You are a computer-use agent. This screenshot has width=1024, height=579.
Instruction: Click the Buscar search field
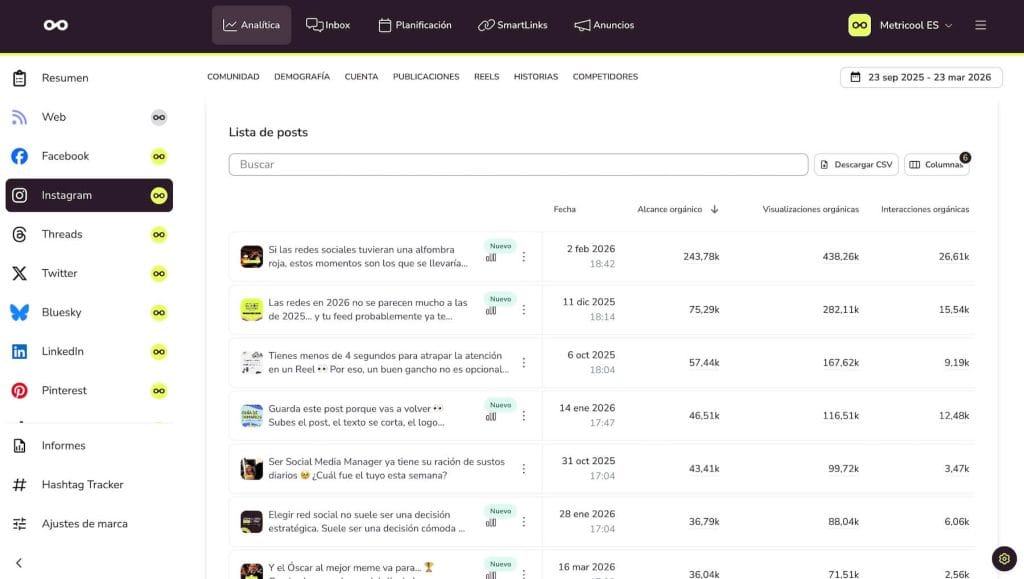(x=518, y=165)
